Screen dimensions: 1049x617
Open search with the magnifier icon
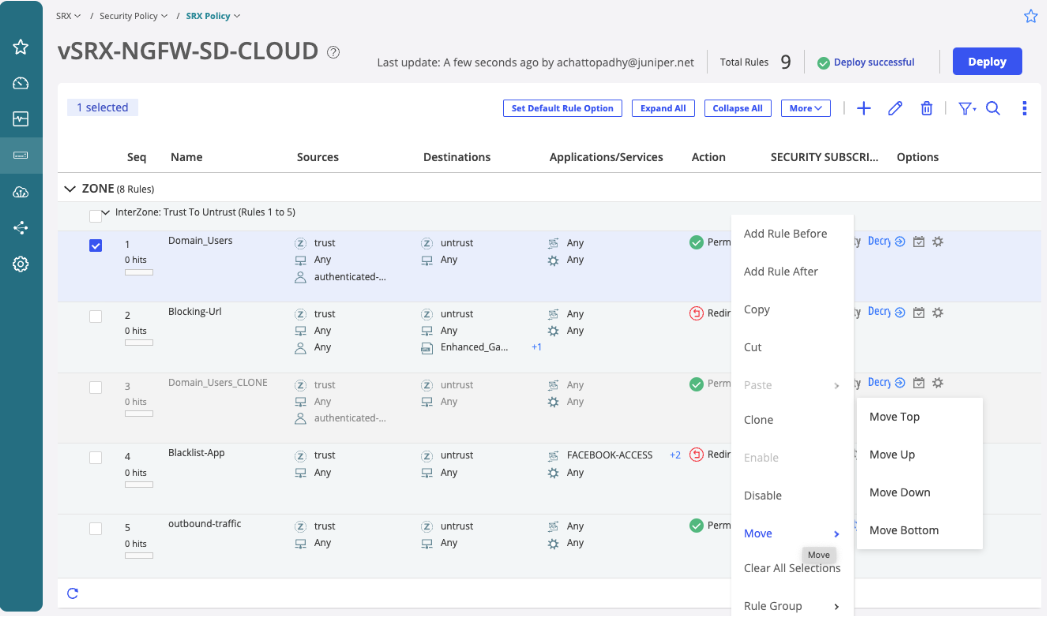(x=995, y=108)
